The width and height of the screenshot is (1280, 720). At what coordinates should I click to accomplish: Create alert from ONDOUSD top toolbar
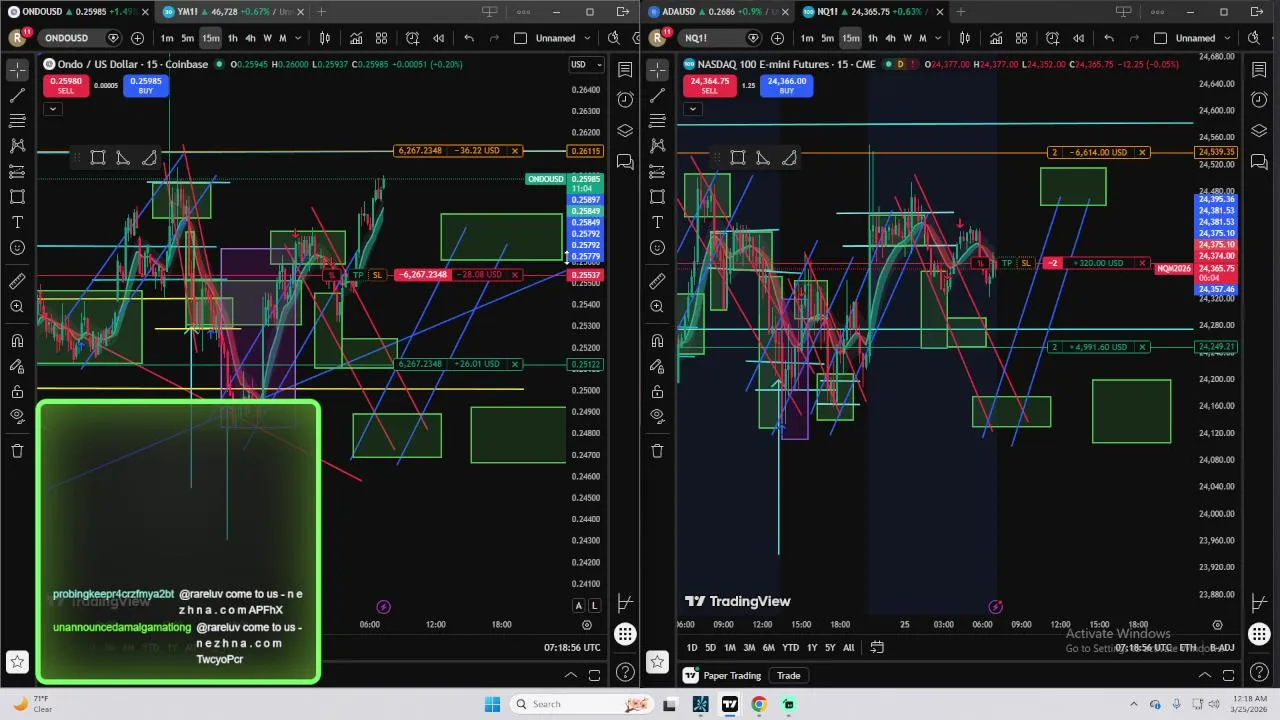pyautogui.click(x=412, y=38)
